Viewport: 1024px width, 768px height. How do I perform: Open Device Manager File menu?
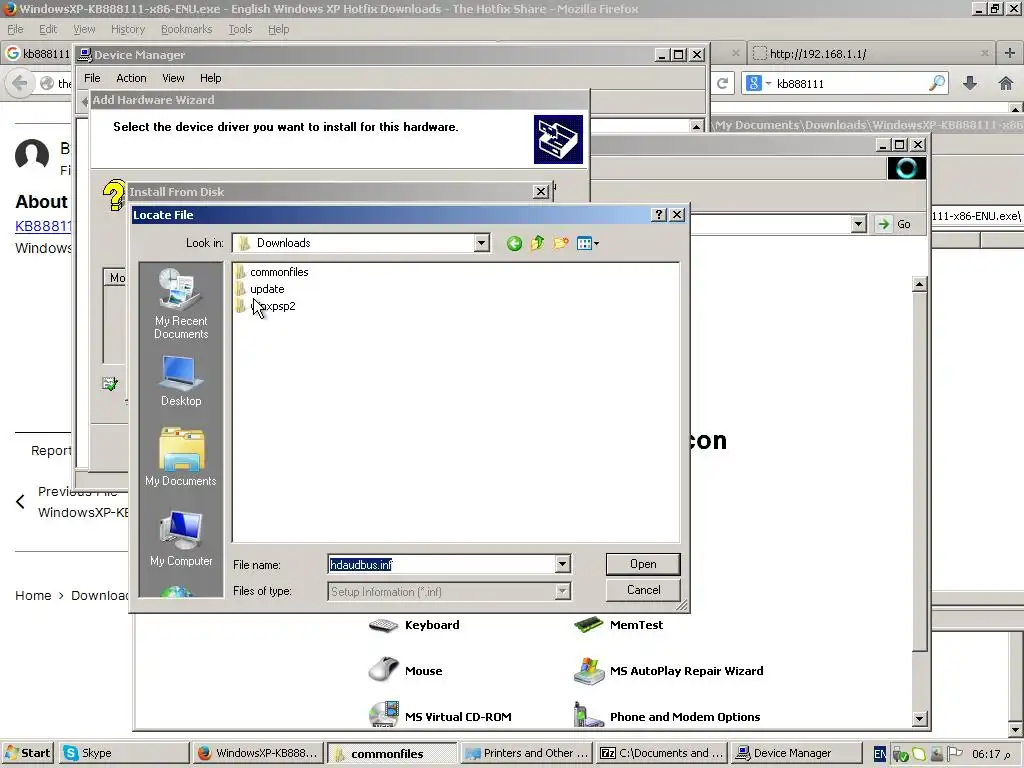click(92, 78)
